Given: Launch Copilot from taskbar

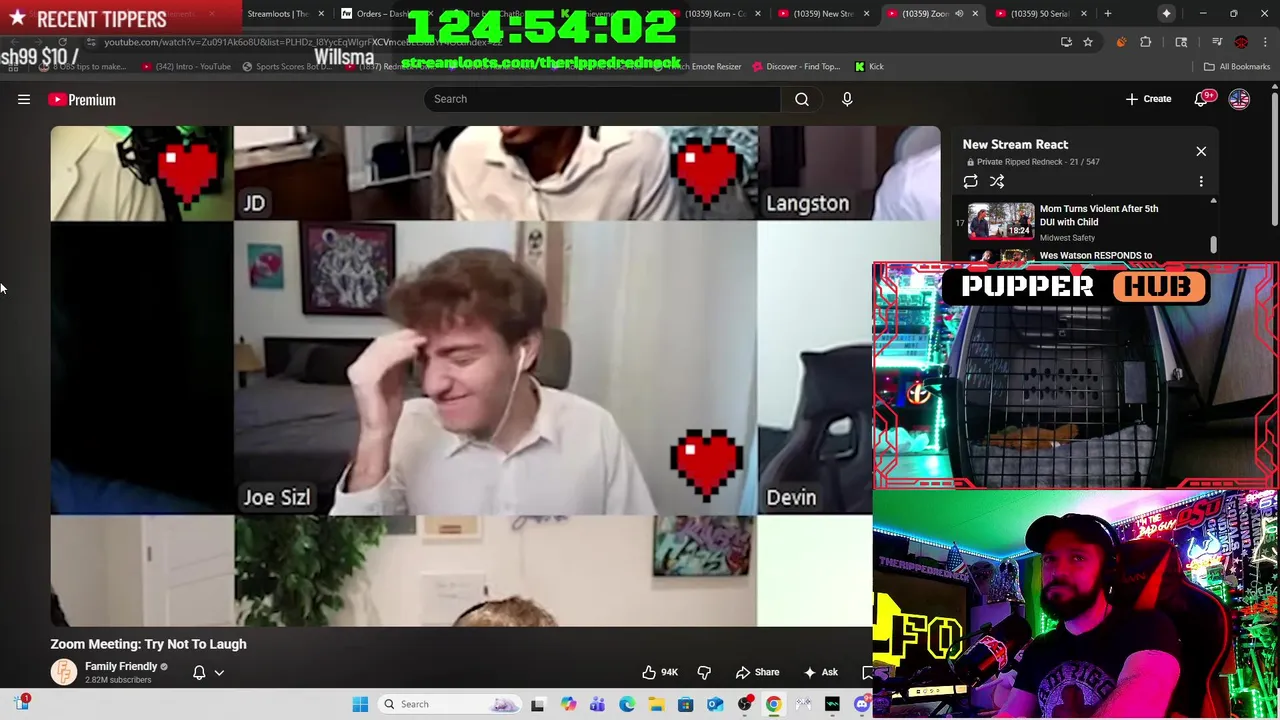Looking at the screenshot, I should (568, 704).
